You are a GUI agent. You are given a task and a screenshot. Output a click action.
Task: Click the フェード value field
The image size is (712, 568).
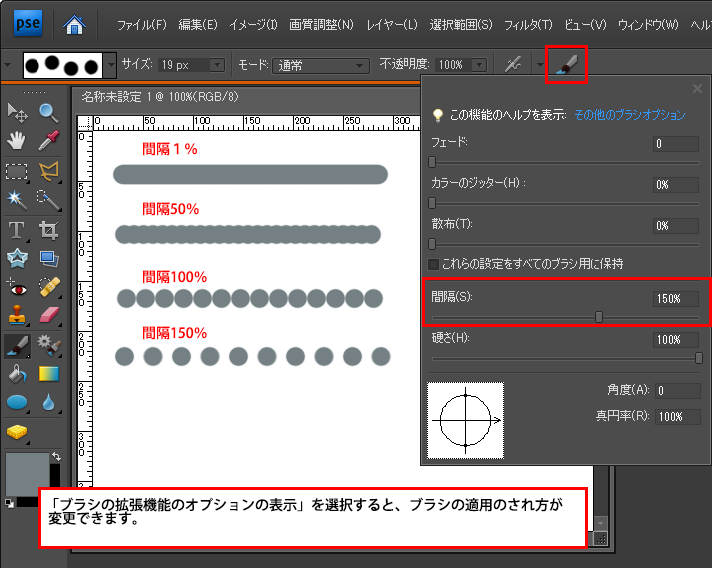(x=676, y=144)
